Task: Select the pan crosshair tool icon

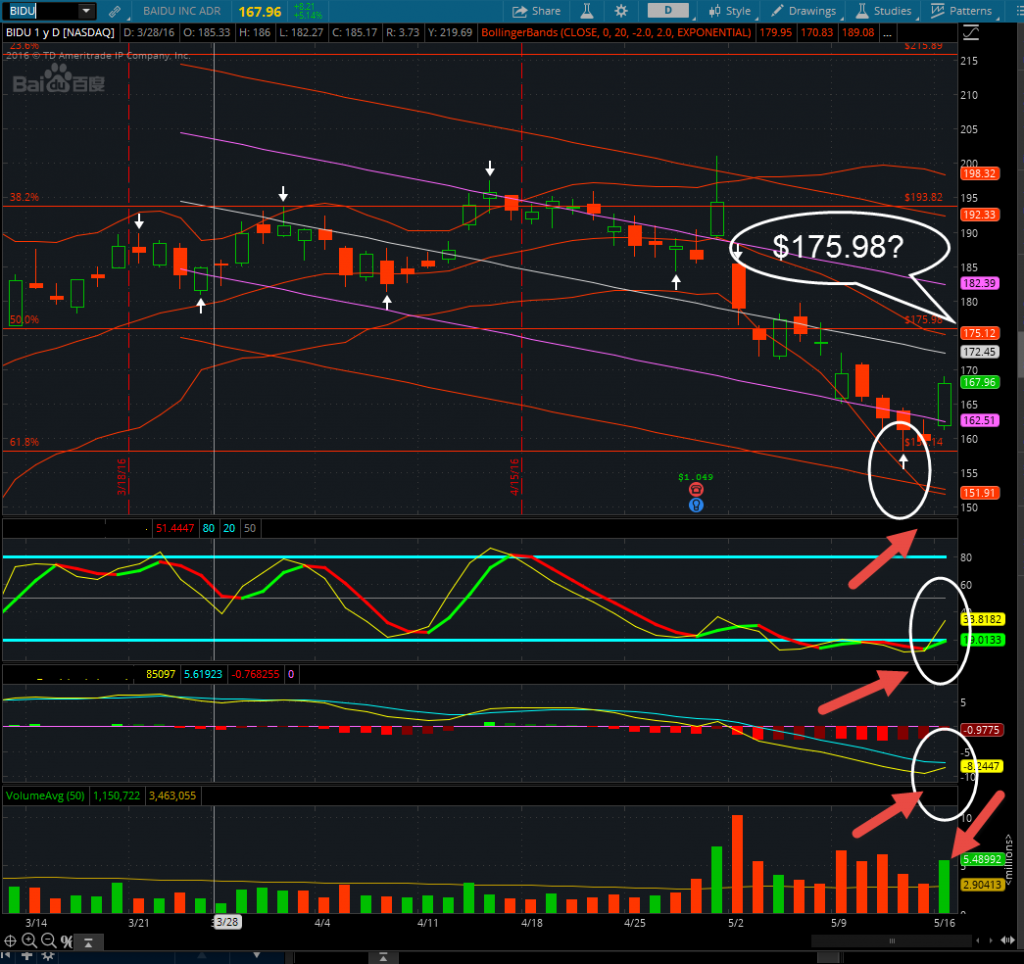Action: pos(10,940)
